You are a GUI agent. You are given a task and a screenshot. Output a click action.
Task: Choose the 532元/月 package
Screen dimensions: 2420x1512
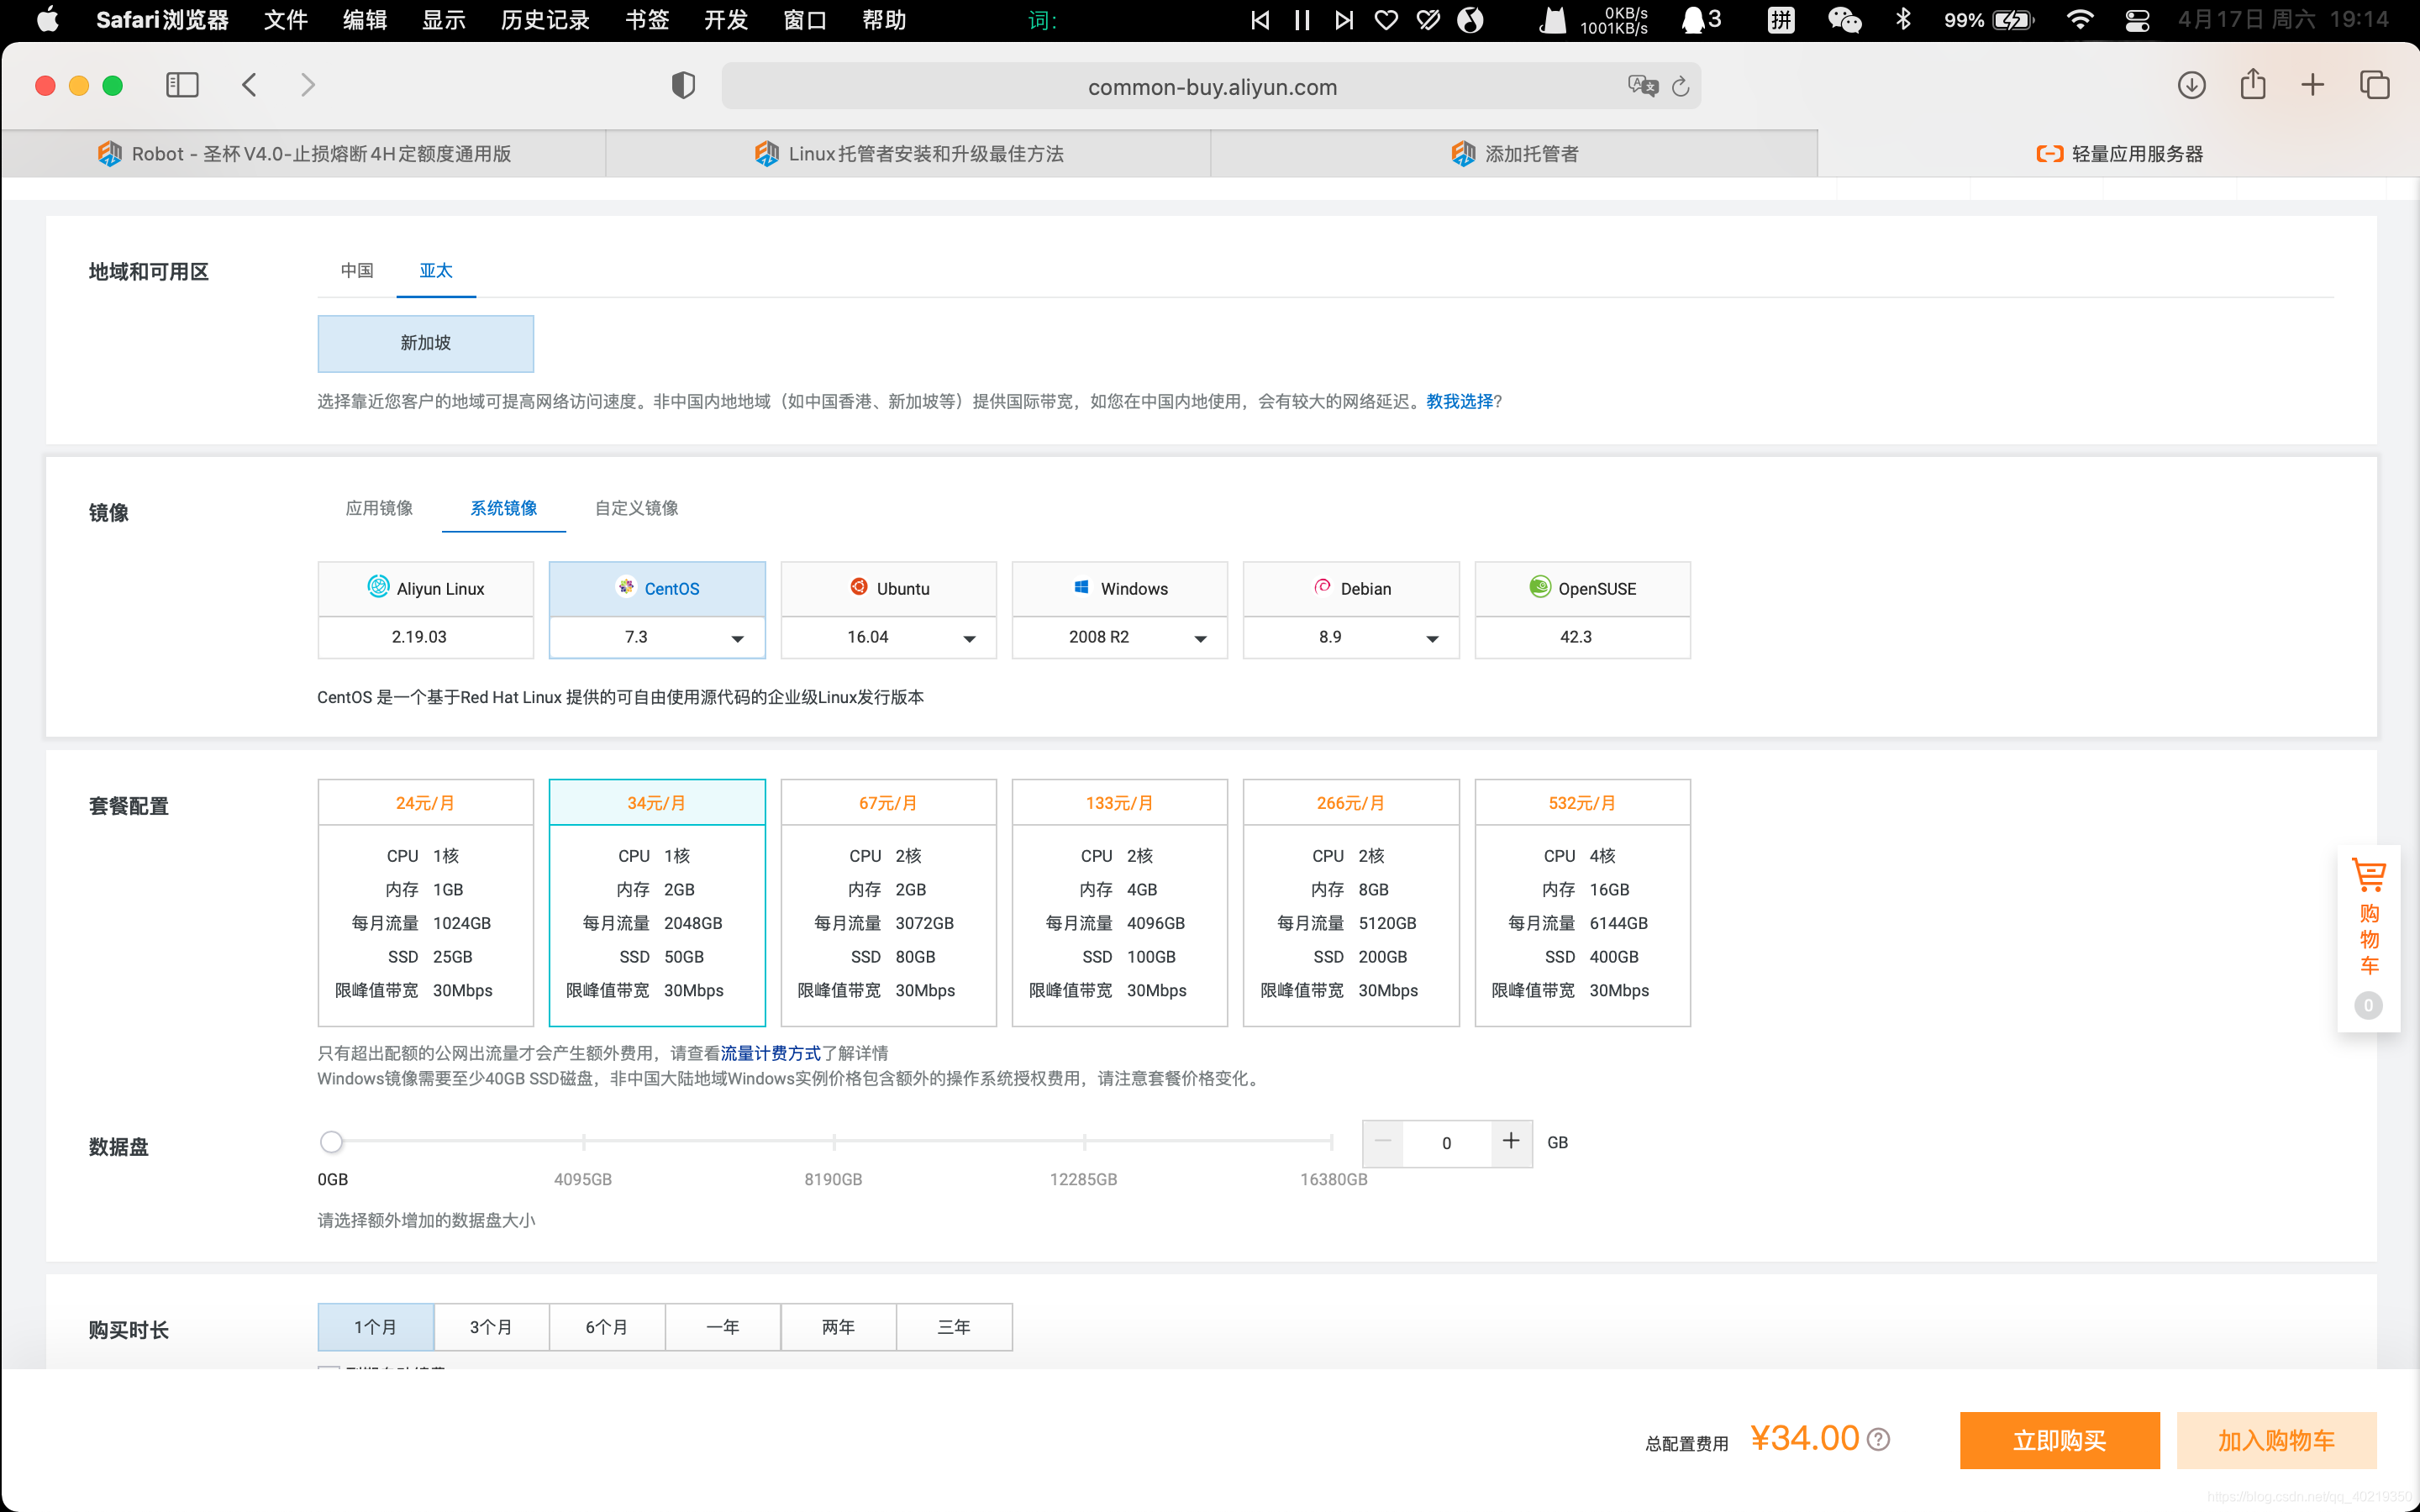coord(1583,902)
